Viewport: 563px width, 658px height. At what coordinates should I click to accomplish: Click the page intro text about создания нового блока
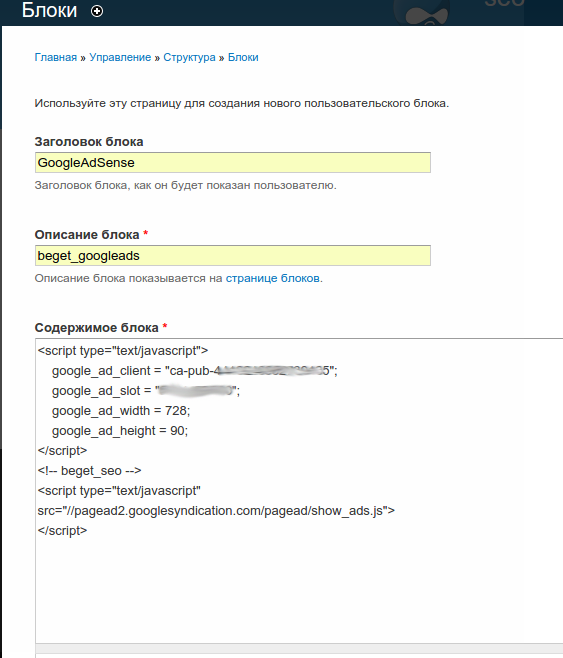pyautogui.click(x=242, y=103)
